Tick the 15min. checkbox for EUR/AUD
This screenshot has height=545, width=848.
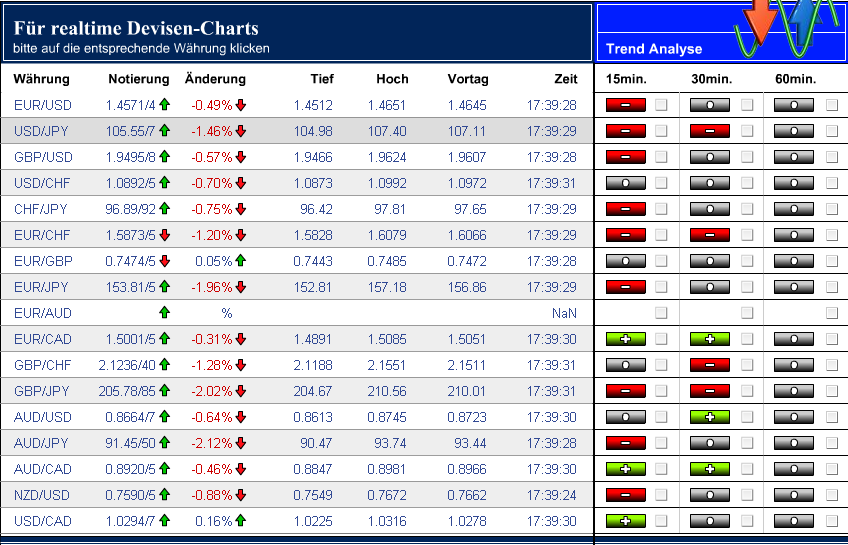pos(661,313)
